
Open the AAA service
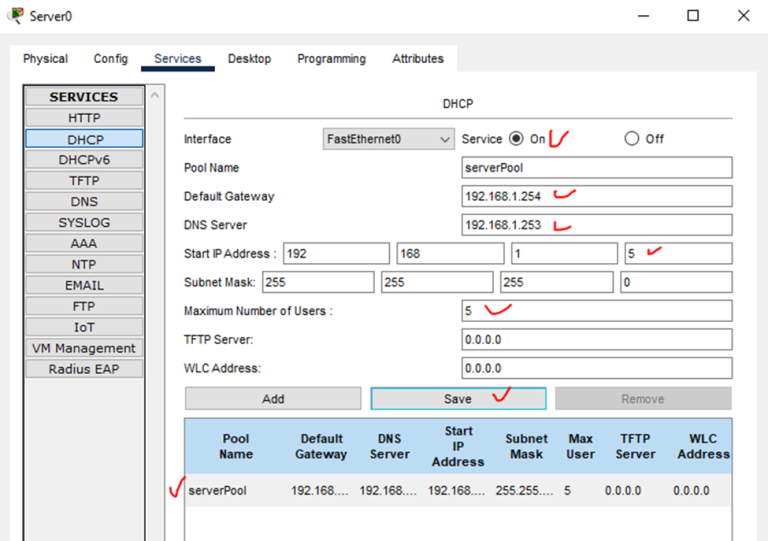84,244
